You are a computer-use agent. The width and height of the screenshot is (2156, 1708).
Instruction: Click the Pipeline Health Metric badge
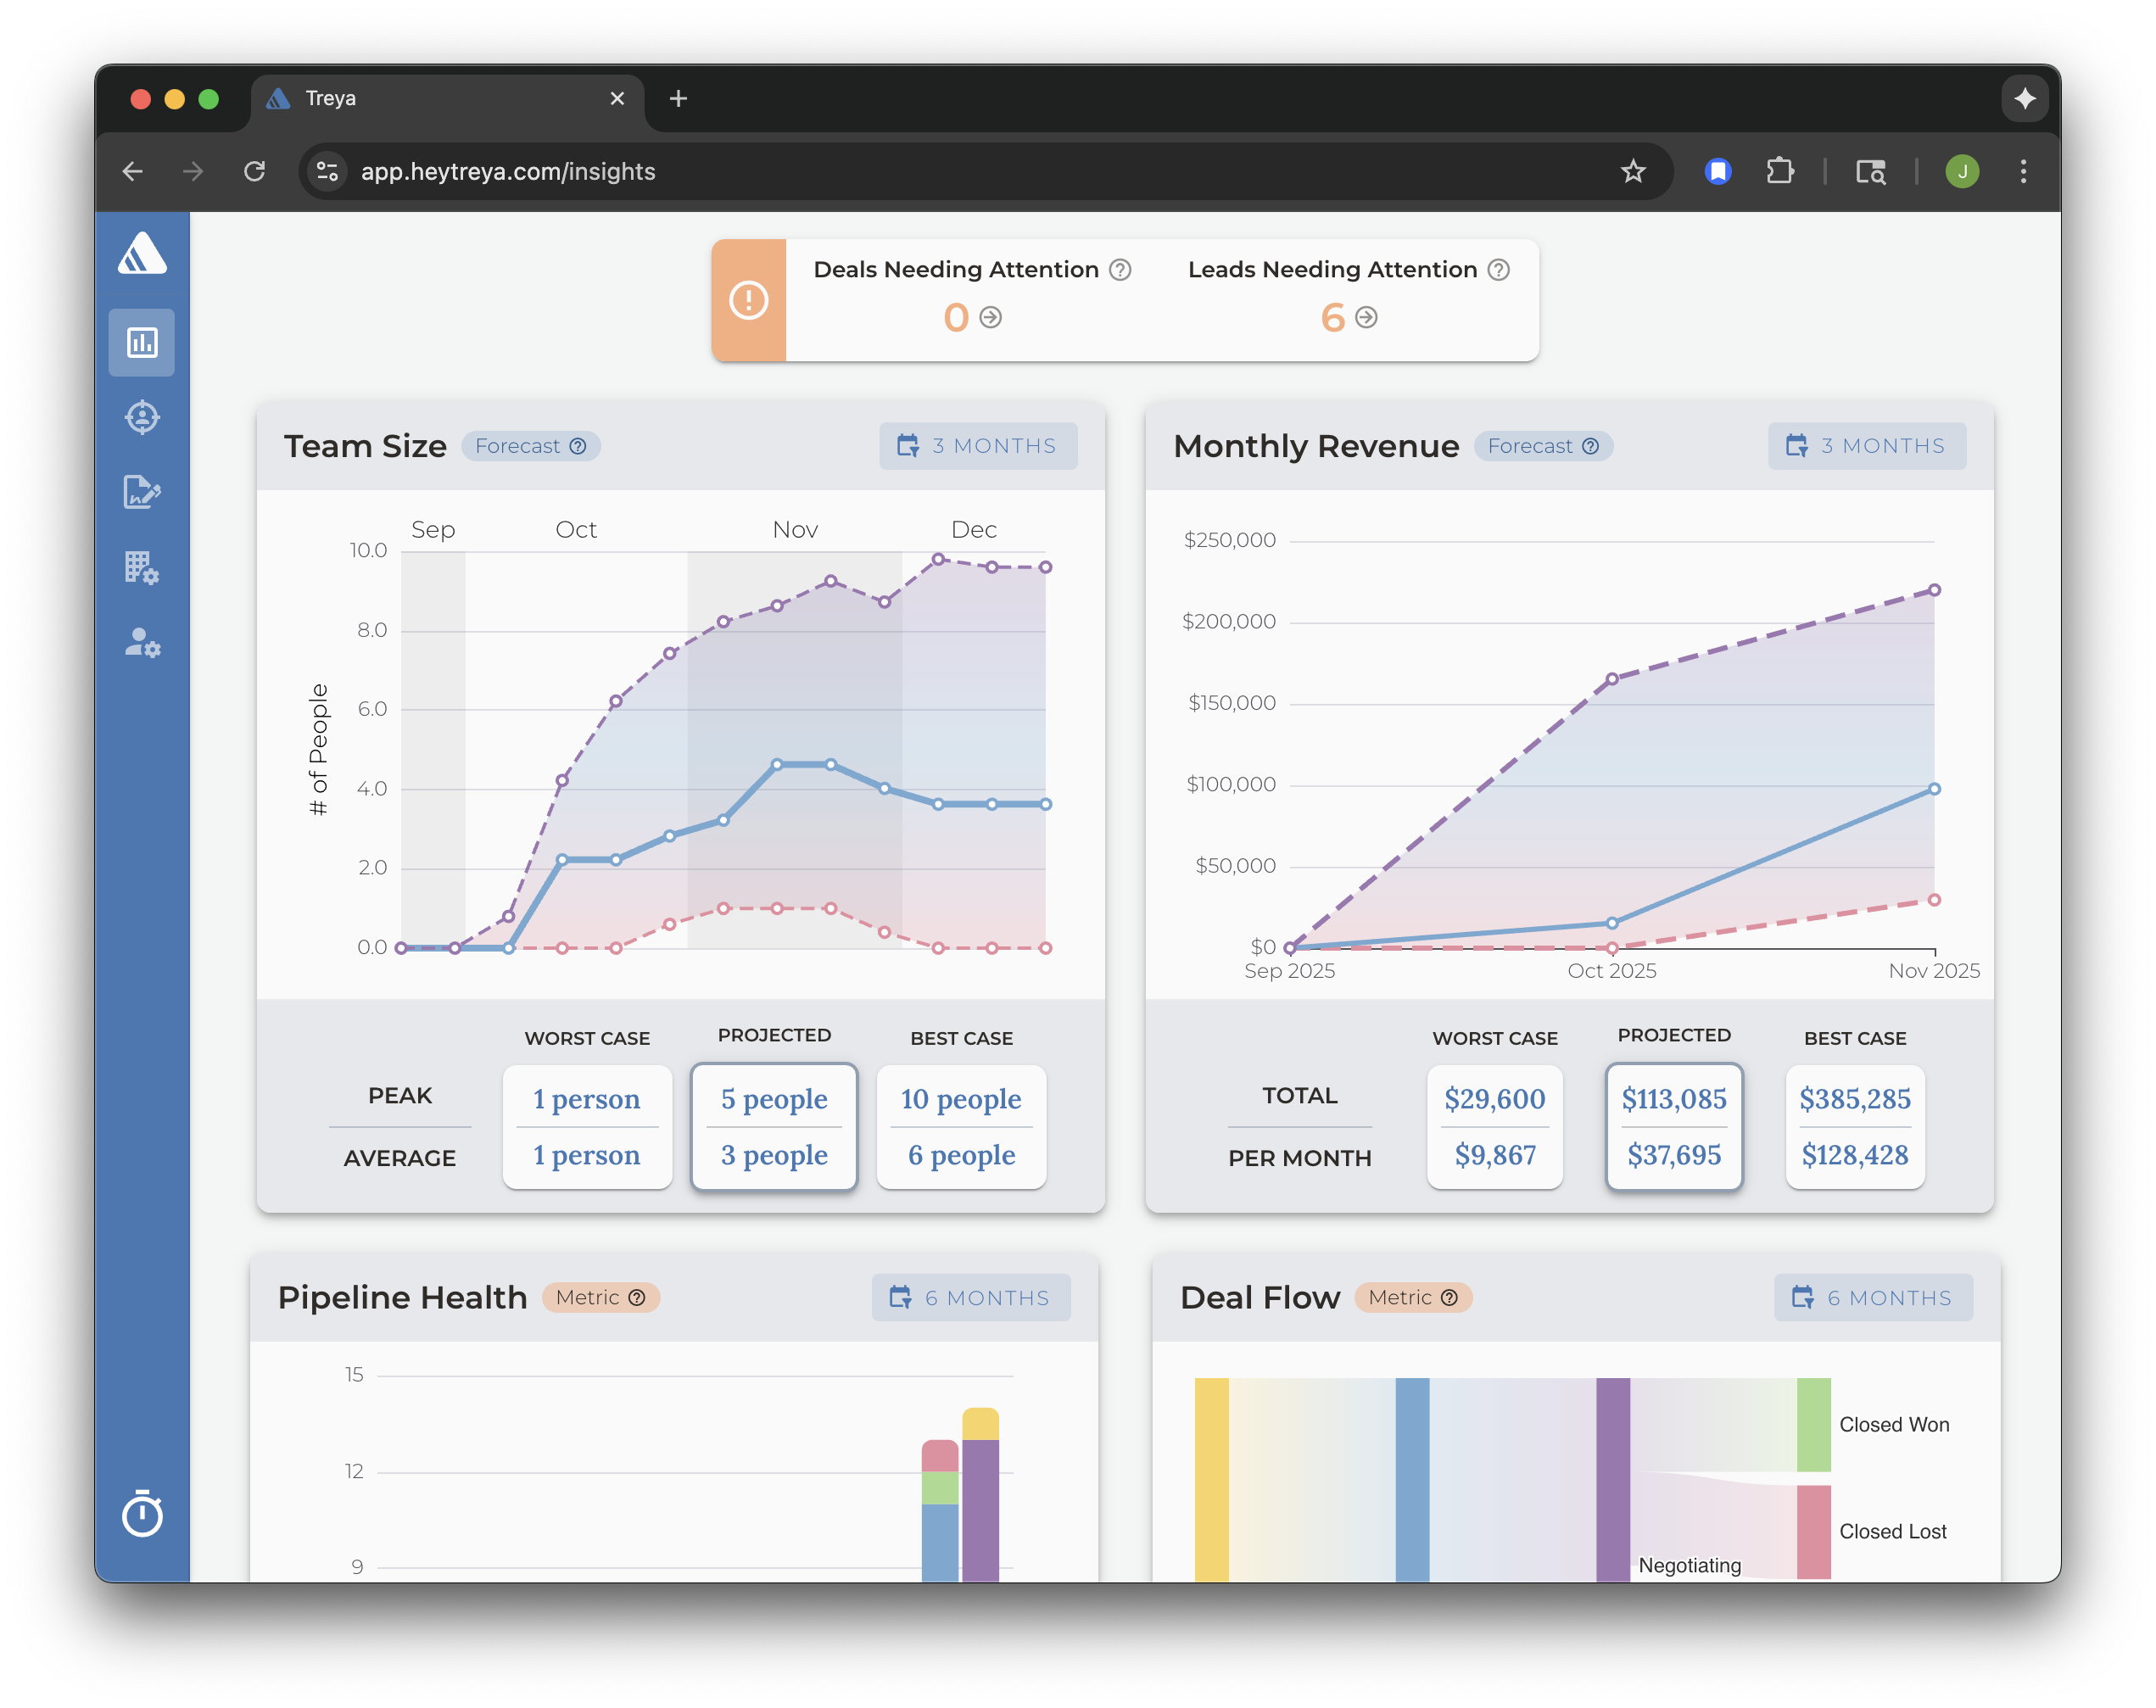[x=600, y=1297]
